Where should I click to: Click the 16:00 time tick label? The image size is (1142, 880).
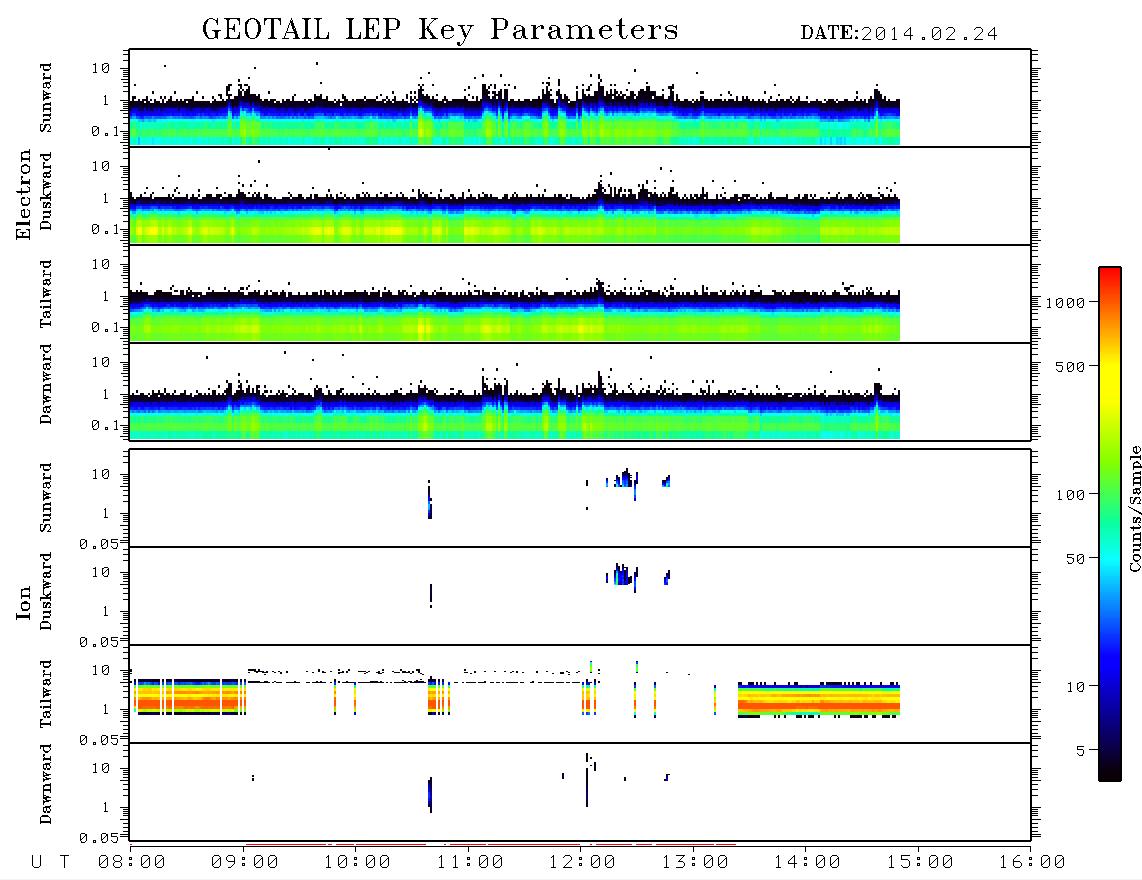(x=1032, y=862)
